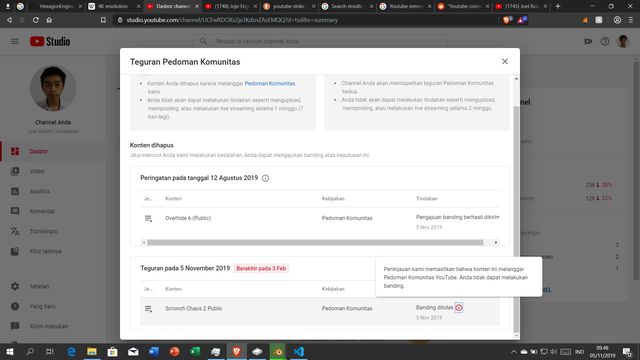Open PowerPoint from taskbar
This screenshot has height=360, width=640.
coord(175,351)
